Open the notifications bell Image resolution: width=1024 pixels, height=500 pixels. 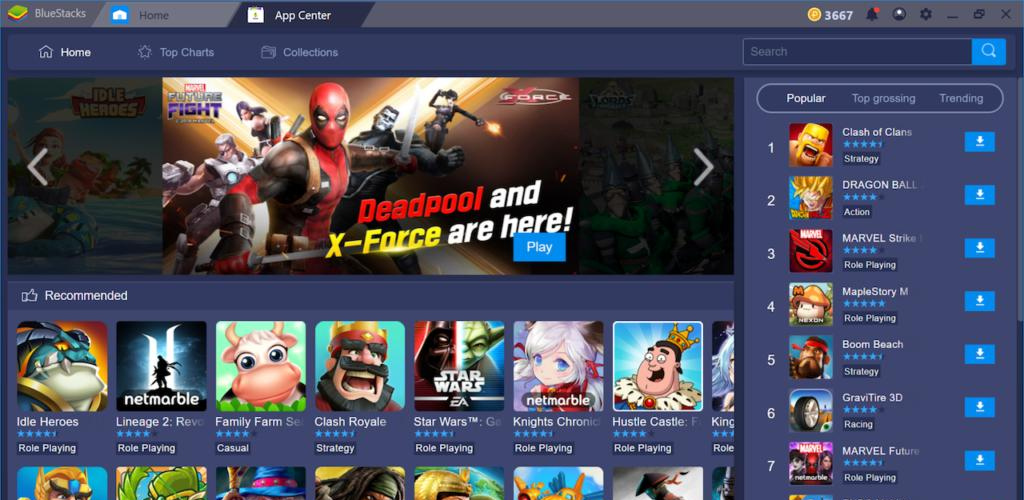872,14
